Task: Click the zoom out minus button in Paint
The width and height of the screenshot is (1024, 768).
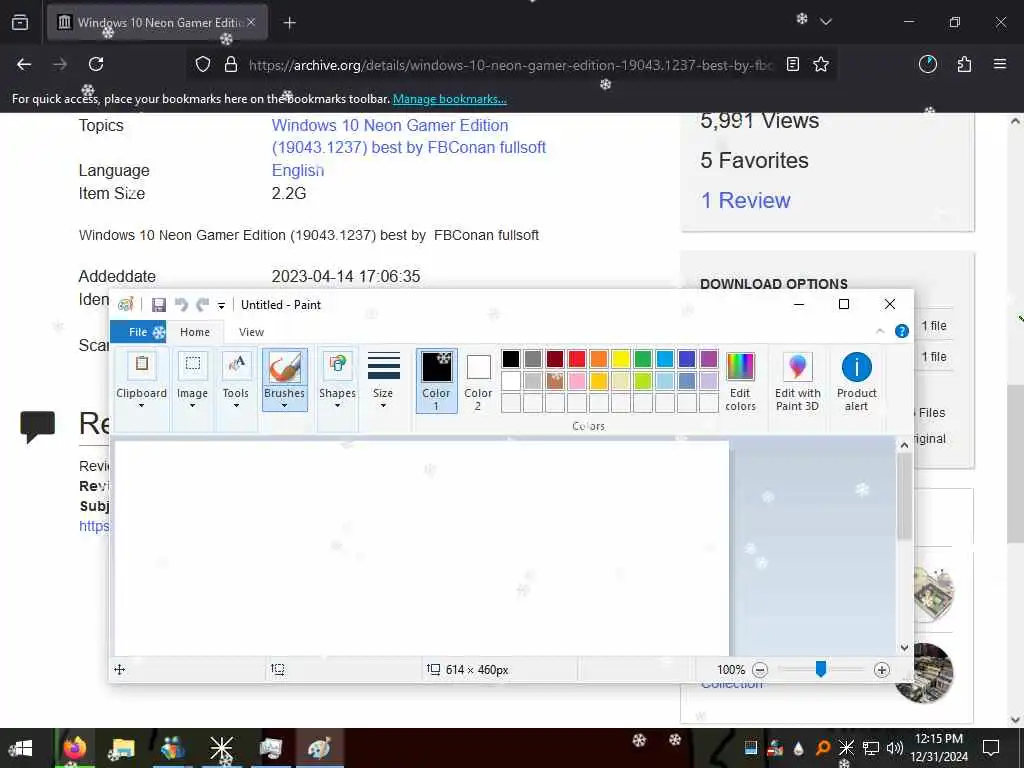Action: tap(760, 669)
